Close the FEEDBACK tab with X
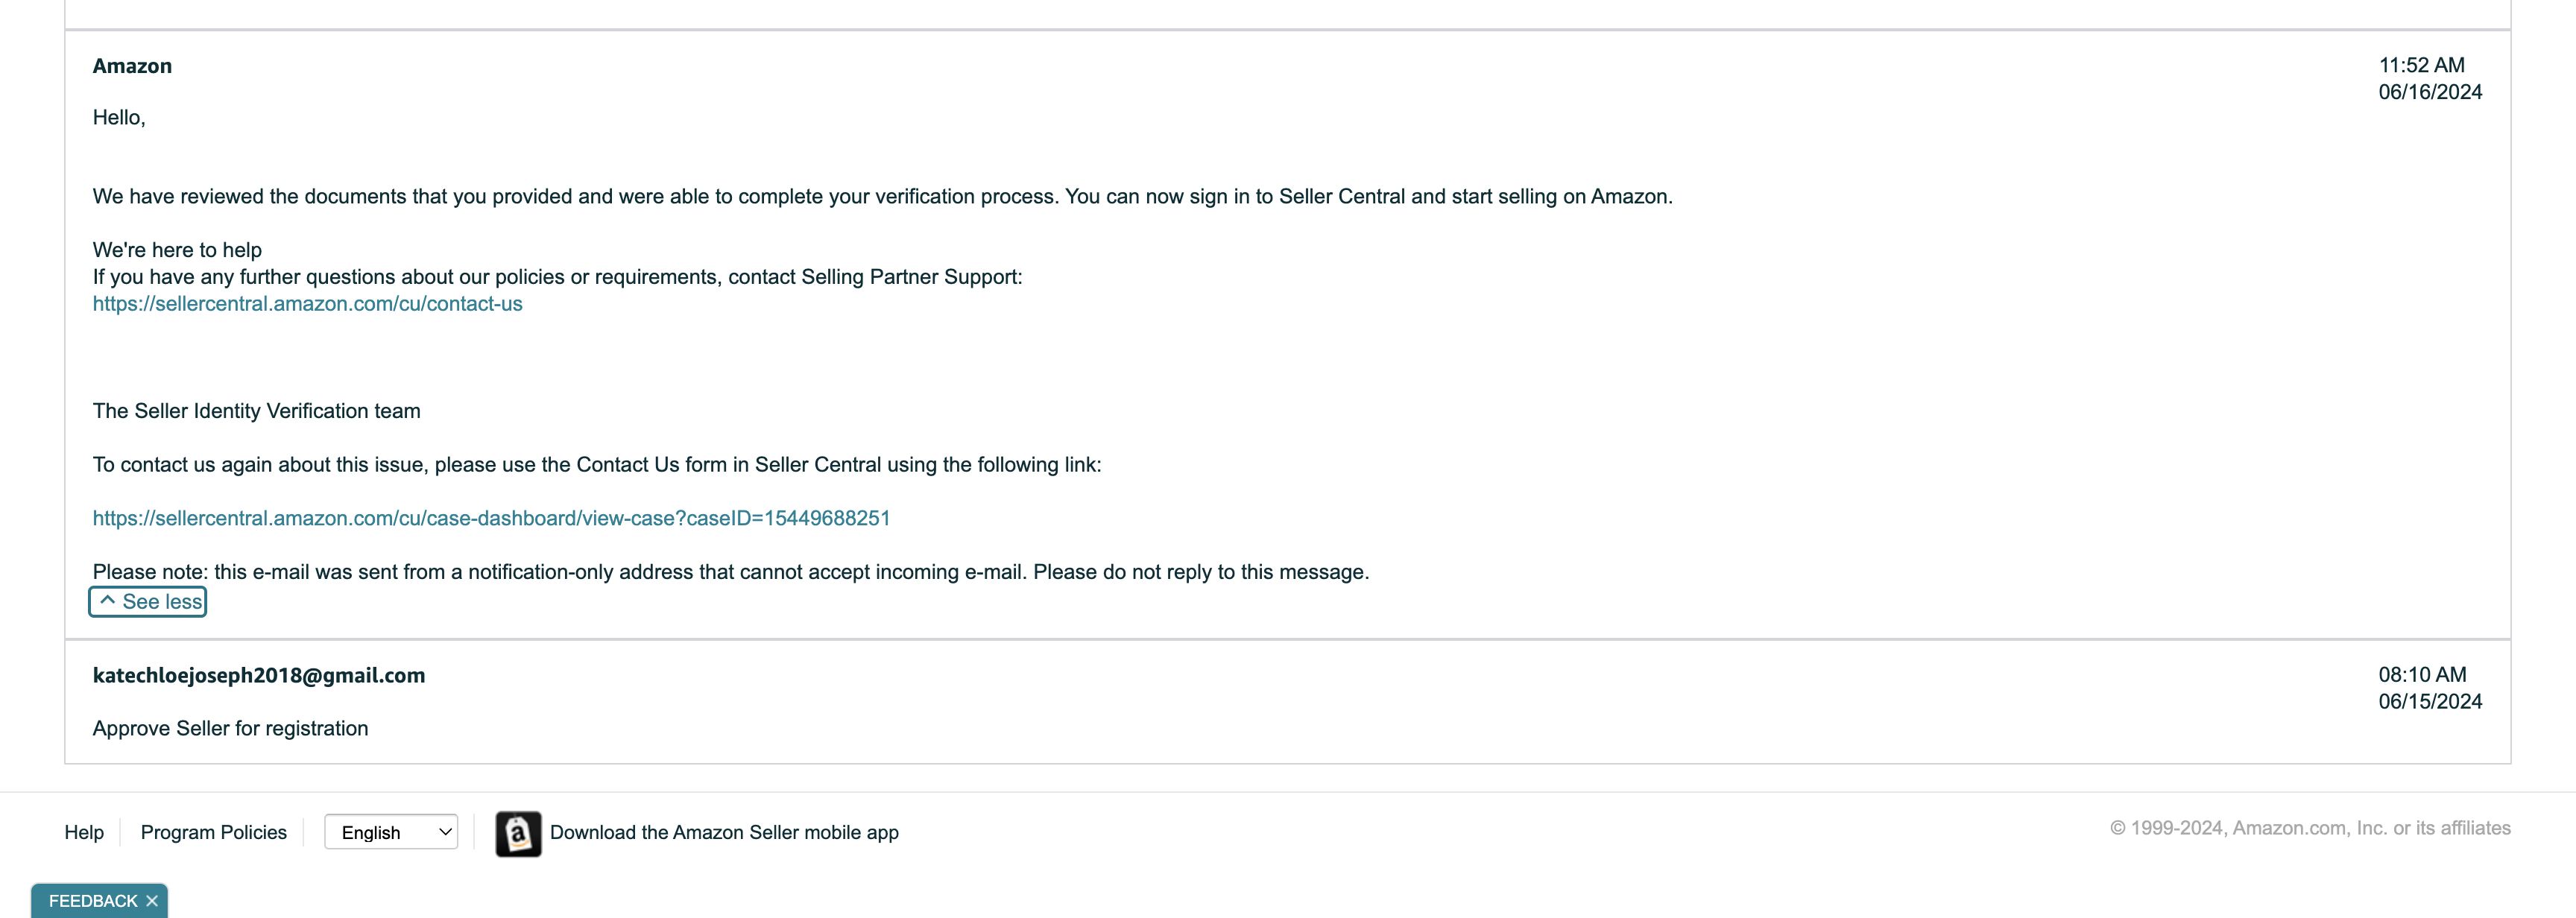Viewport: 2576px width, 918px height. (152, 901)
